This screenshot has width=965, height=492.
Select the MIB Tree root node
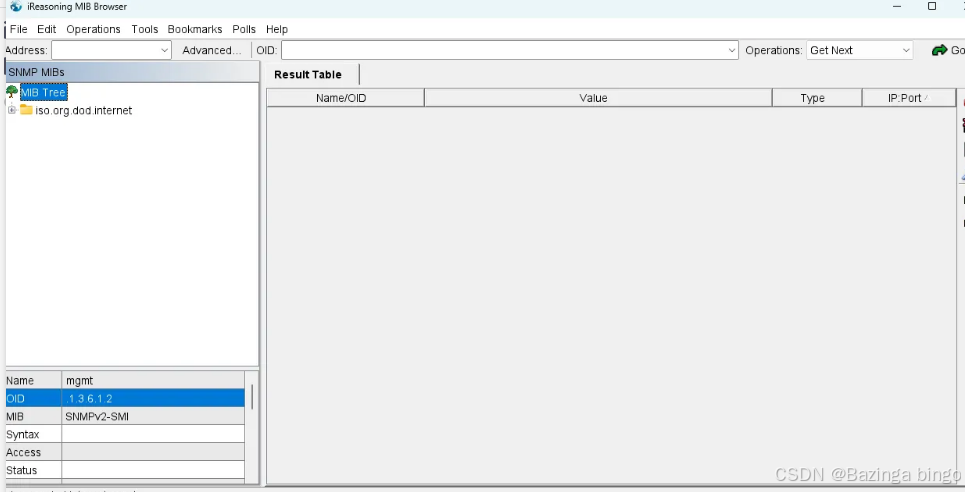click(43, 92)
